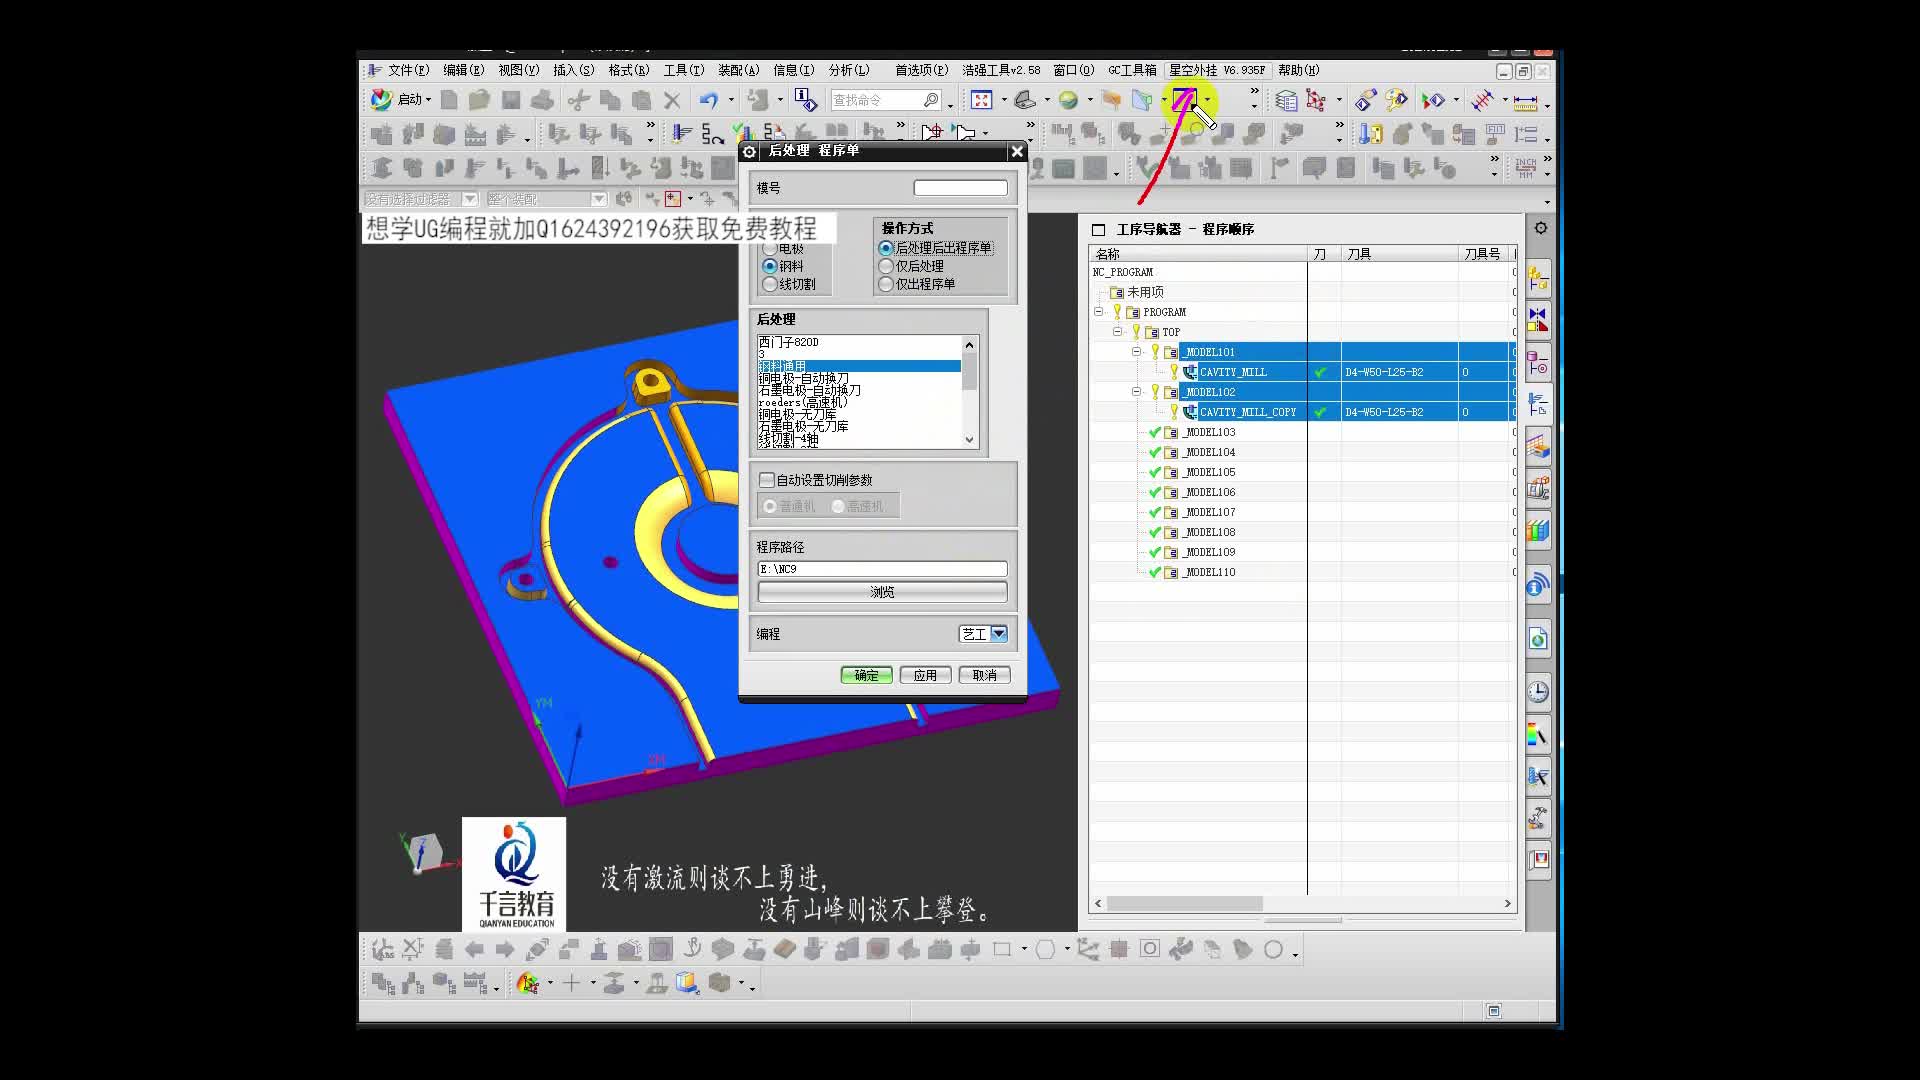Viewport: 1920px width, 1080px height.
Task: Open the 分析 menu
Action: (848, 70)
